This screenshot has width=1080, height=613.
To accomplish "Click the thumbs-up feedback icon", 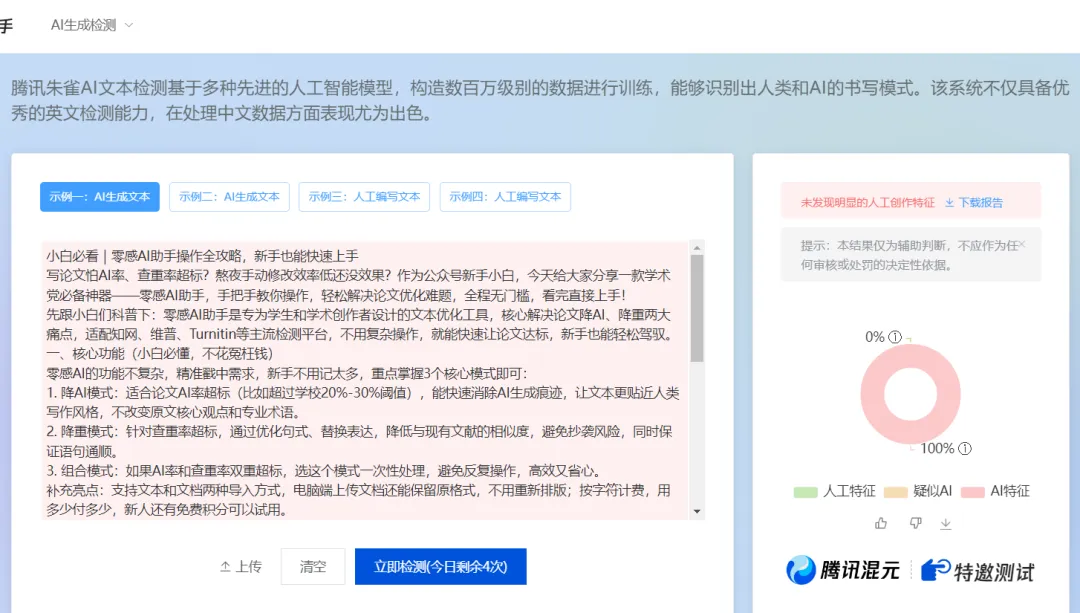I will click(881, 523).
